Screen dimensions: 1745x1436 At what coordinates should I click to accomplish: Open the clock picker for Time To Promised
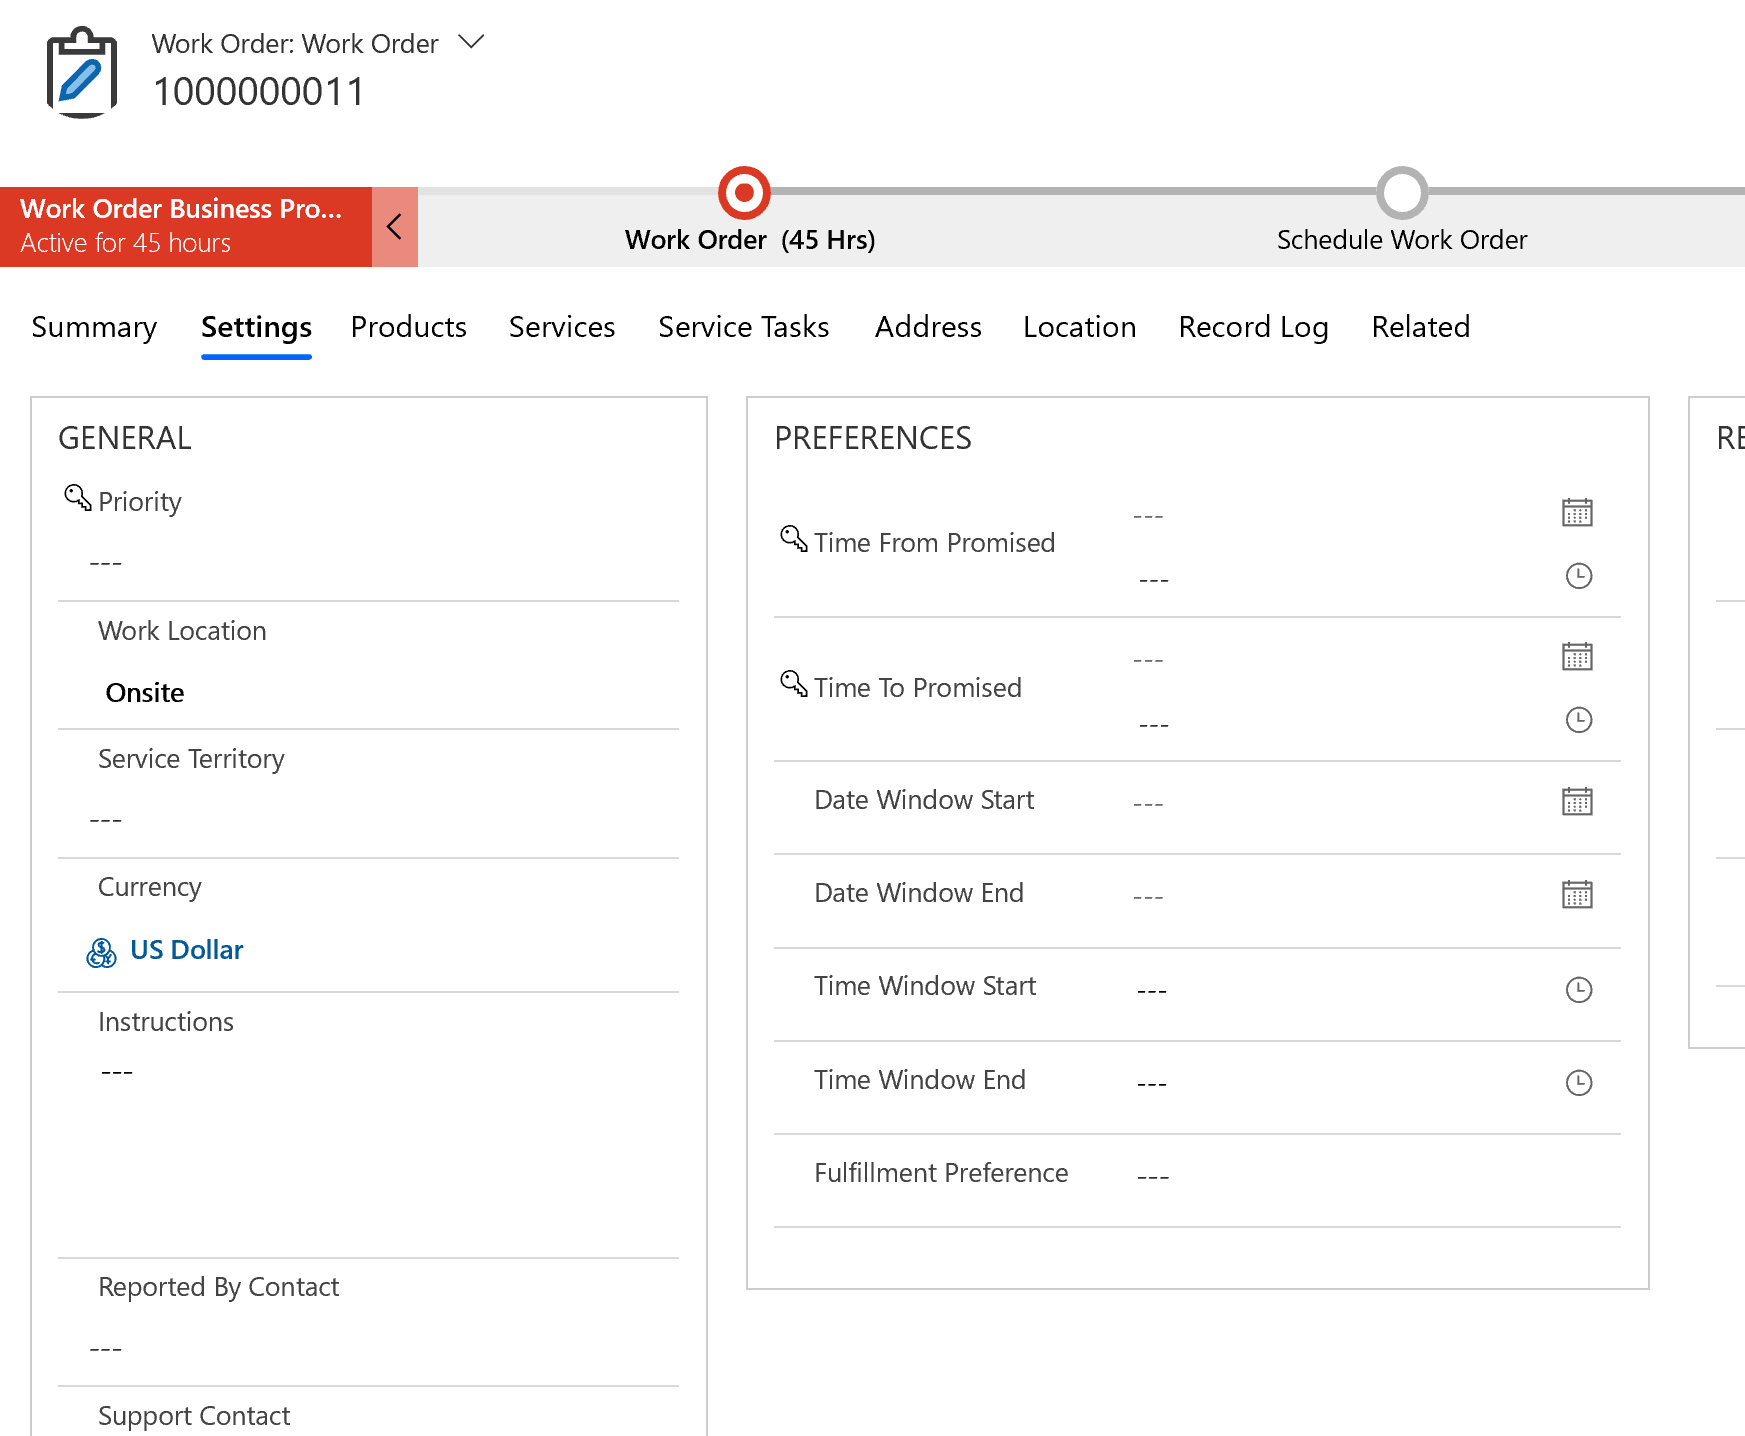tap(1578, 720)
